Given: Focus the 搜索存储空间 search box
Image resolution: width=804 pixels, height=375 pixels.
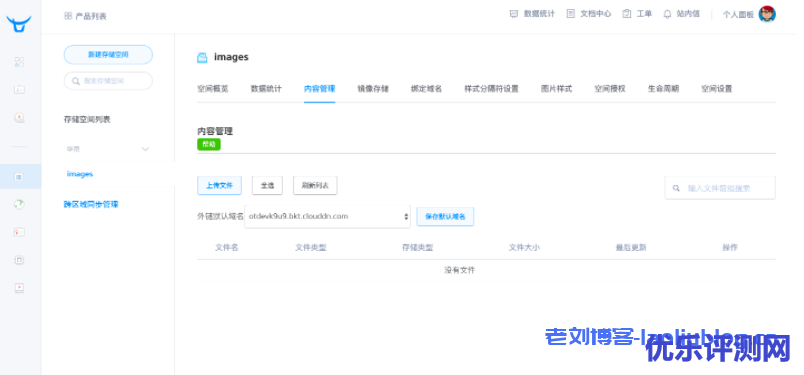Looking at the screenshot, I should (108, 81).
